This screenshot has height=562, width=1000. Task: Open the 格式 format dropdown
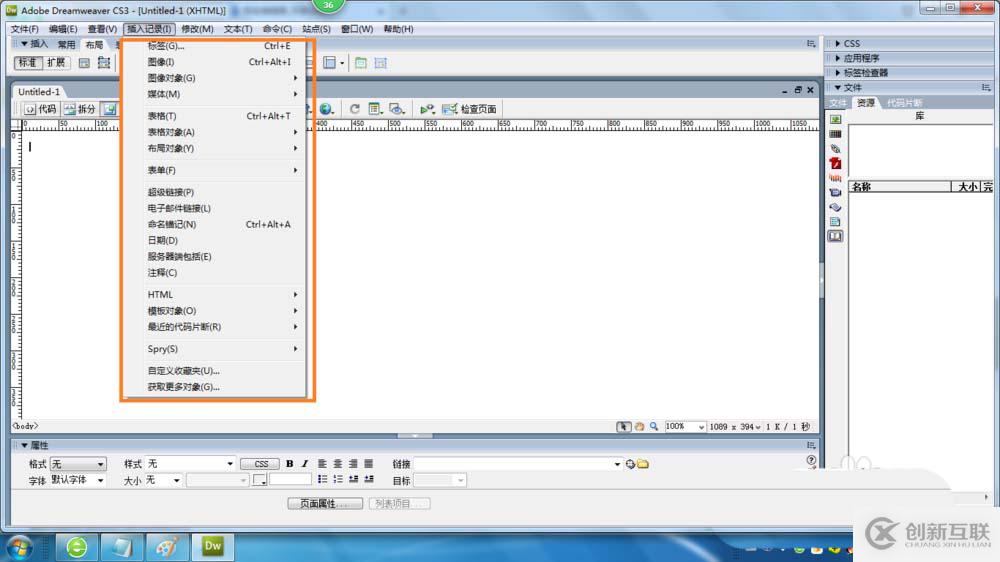[78, 464]
